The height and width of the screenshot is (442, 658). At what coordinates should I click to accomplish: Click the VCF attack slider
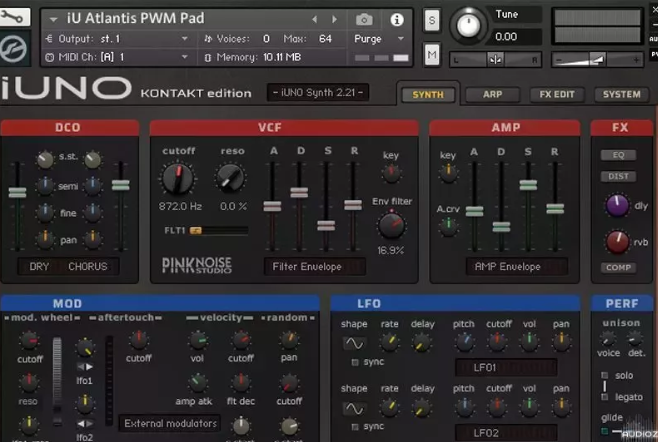(x=272, y=206)
